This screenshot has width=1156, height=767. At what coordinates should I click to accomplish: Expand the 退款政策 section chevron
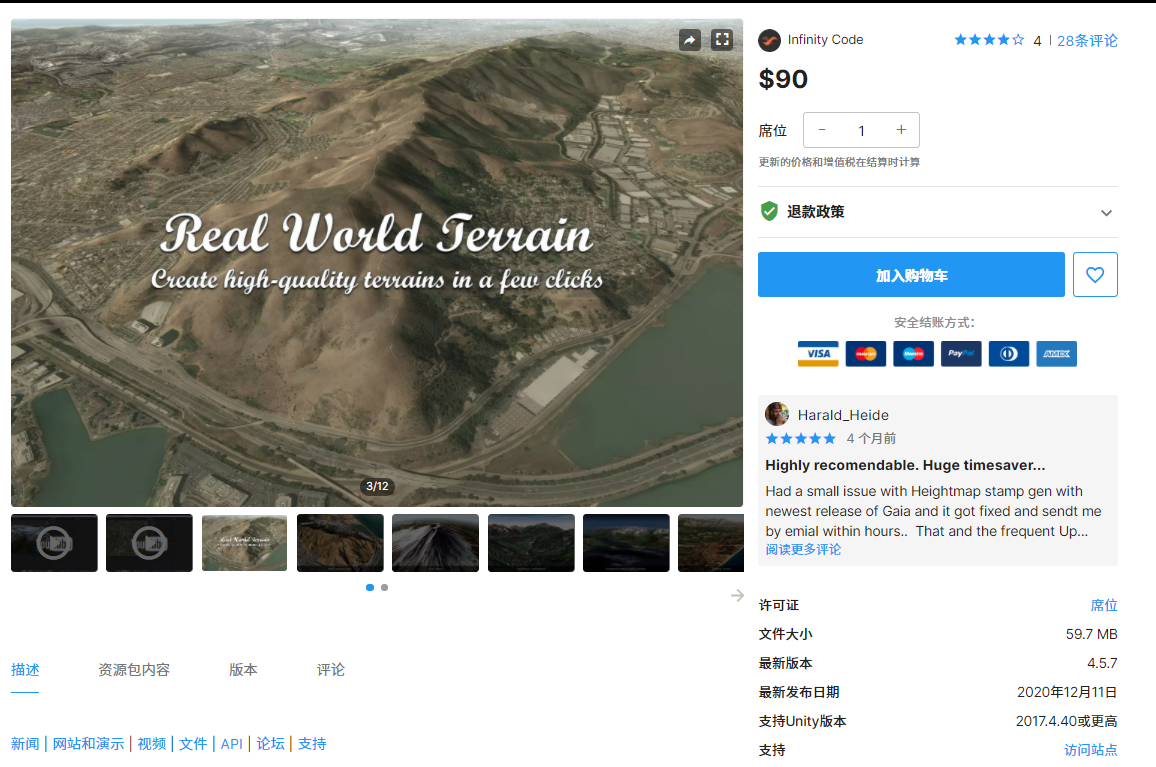click(x=1106, y=212)
